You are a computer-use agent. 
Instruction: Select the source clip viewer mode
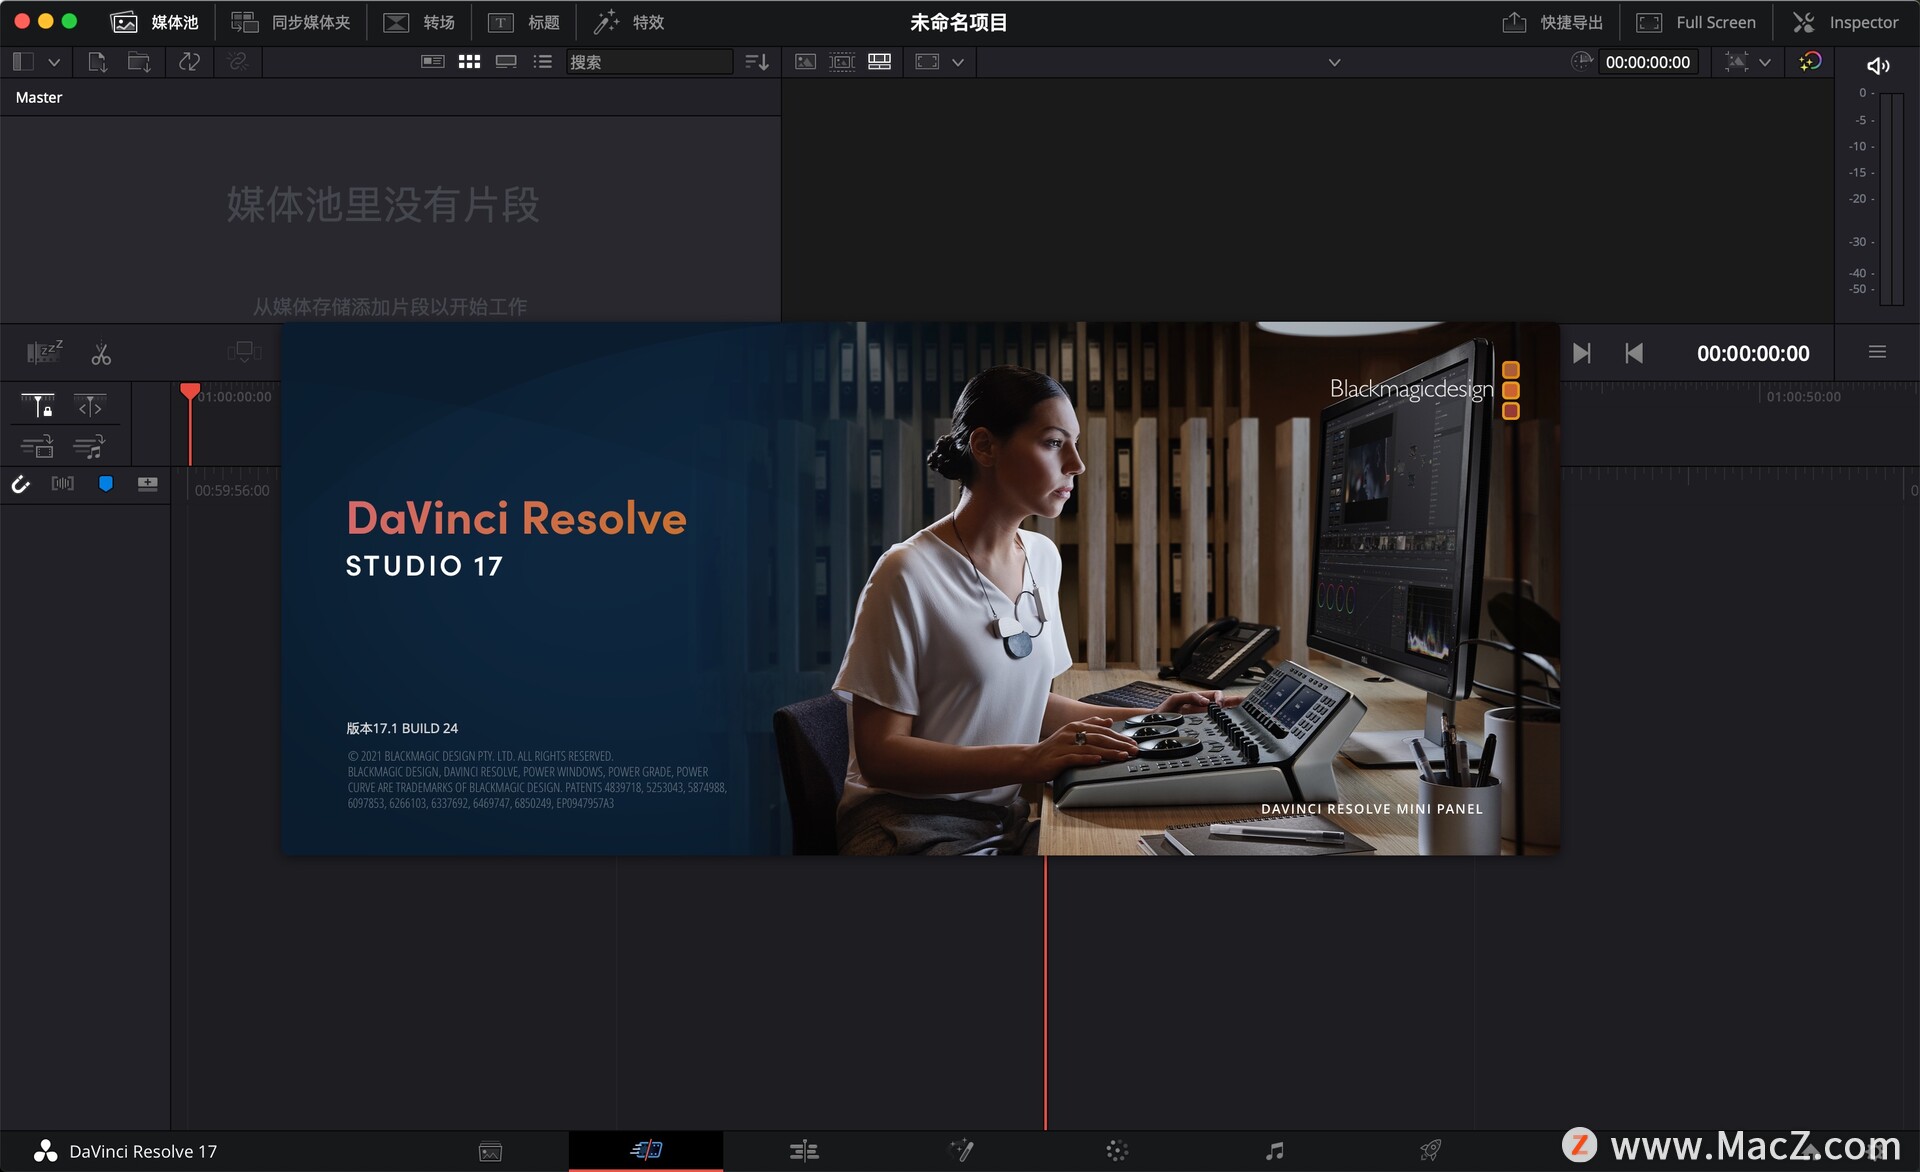click(x=805, y=62)
